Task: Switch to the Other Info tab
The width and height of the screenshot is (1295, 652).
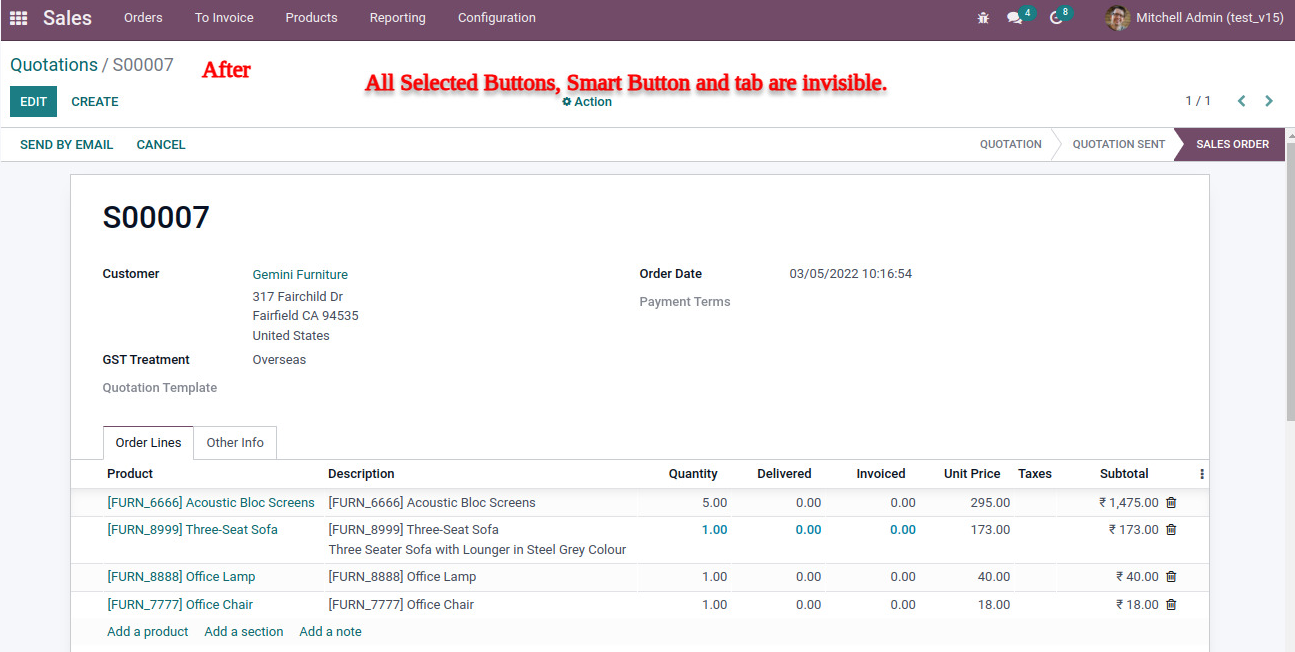Action: [235, 443]
